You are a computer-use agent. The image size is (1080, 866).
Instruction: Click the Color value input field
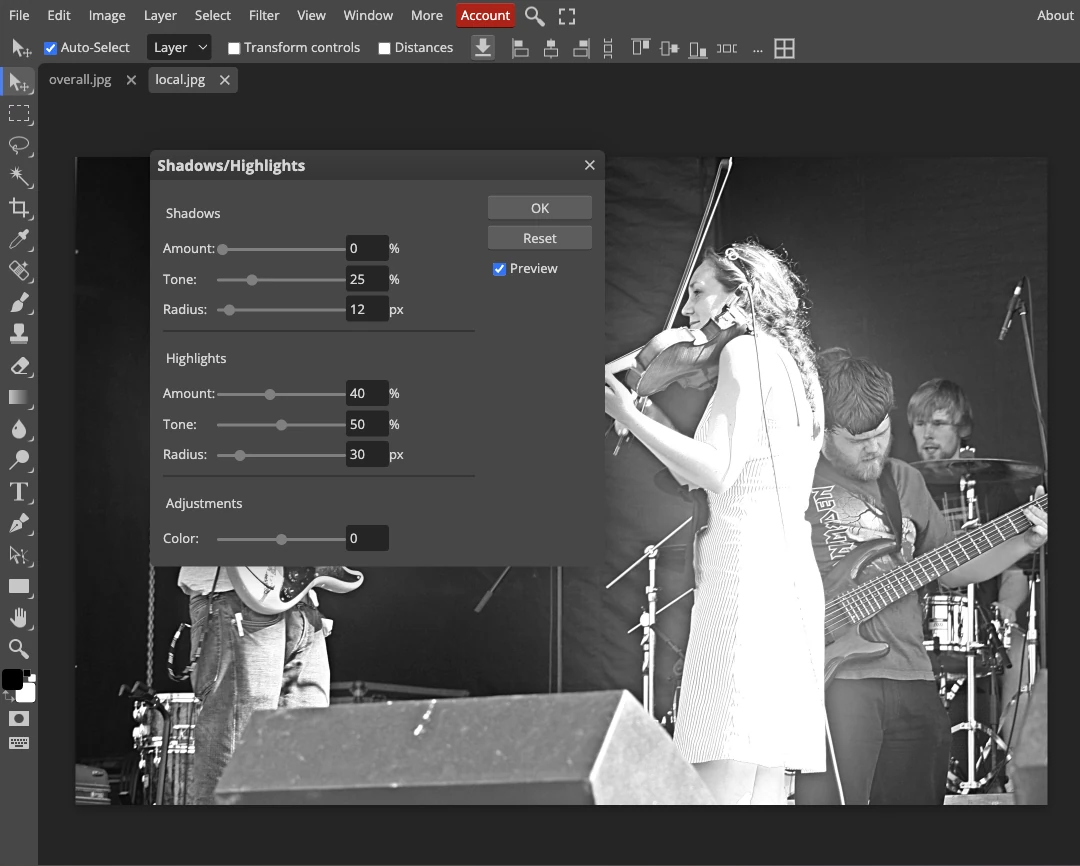point(367,538)
